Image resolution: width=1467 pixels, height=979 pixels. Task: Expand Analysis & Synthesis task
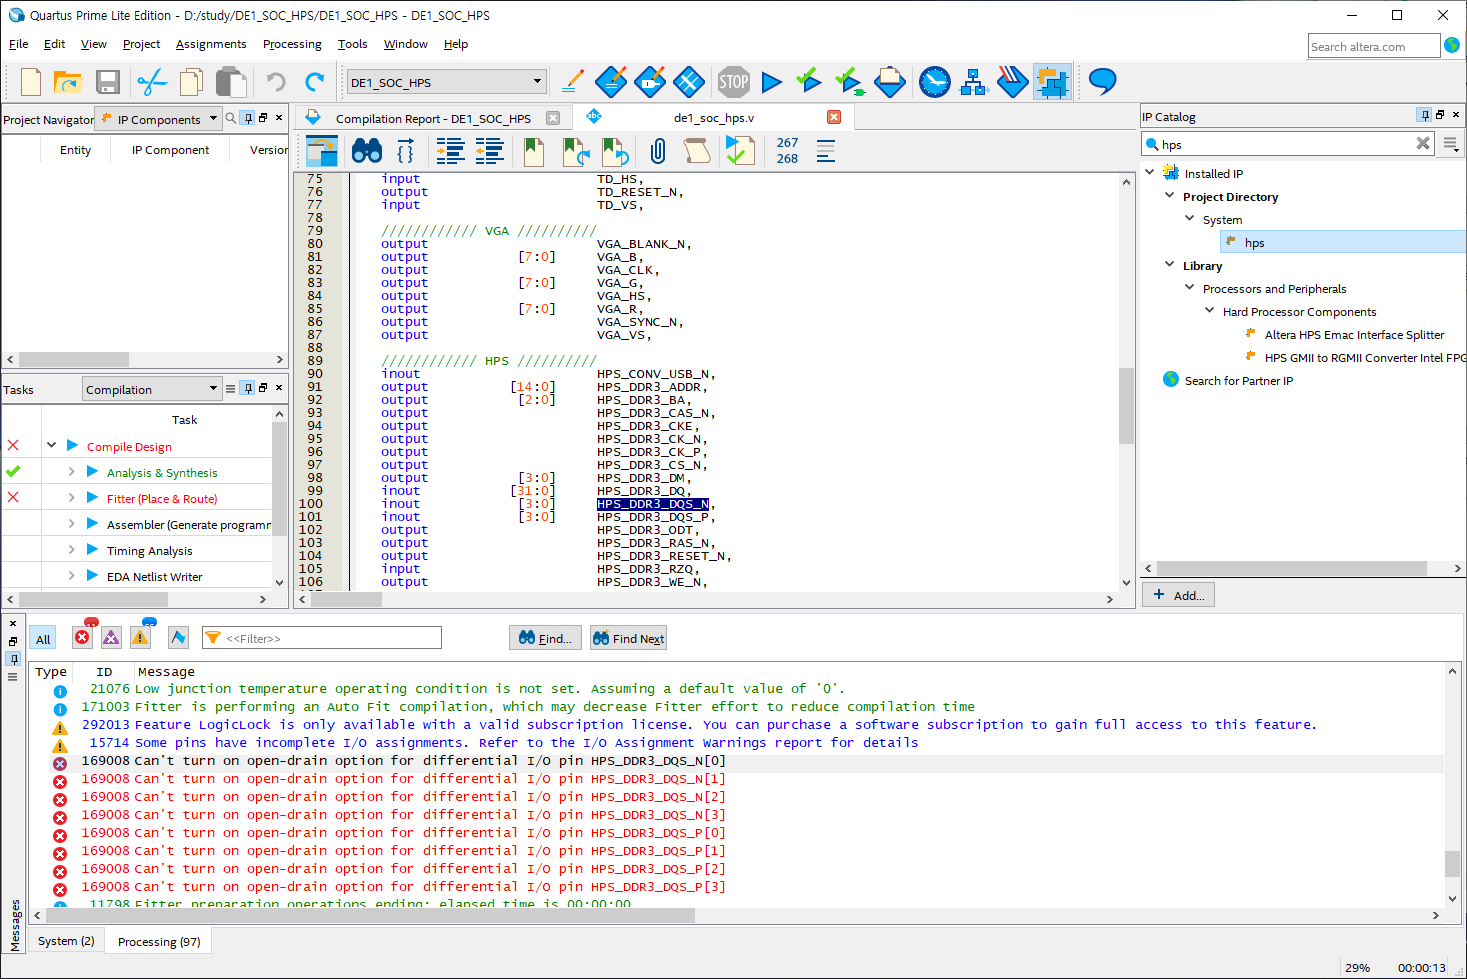pyautogui.click(x=71, y=471)
